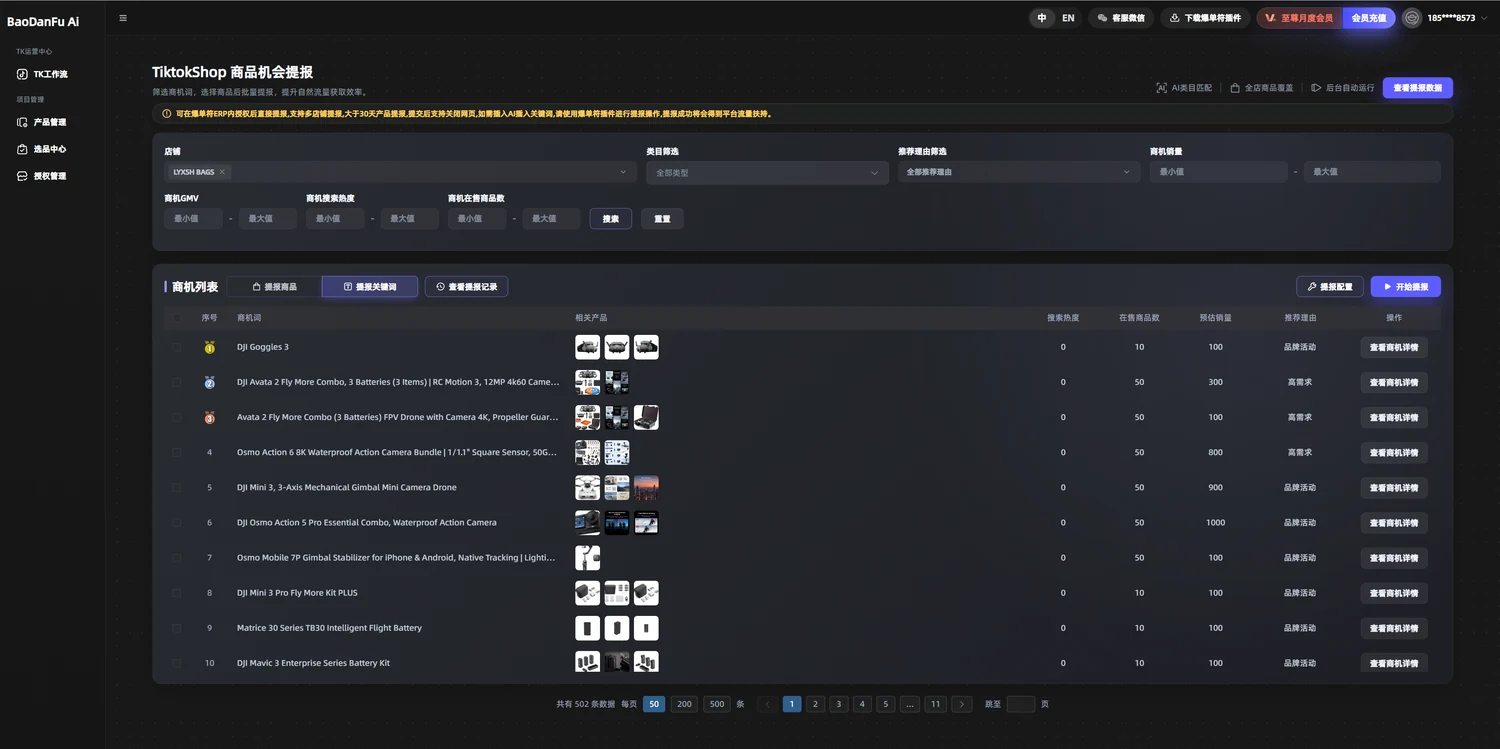Click the AI类目匹配 icon link
Image resolution: width=1500 pixels, height=749 pixels.
tap(1184, 88)
